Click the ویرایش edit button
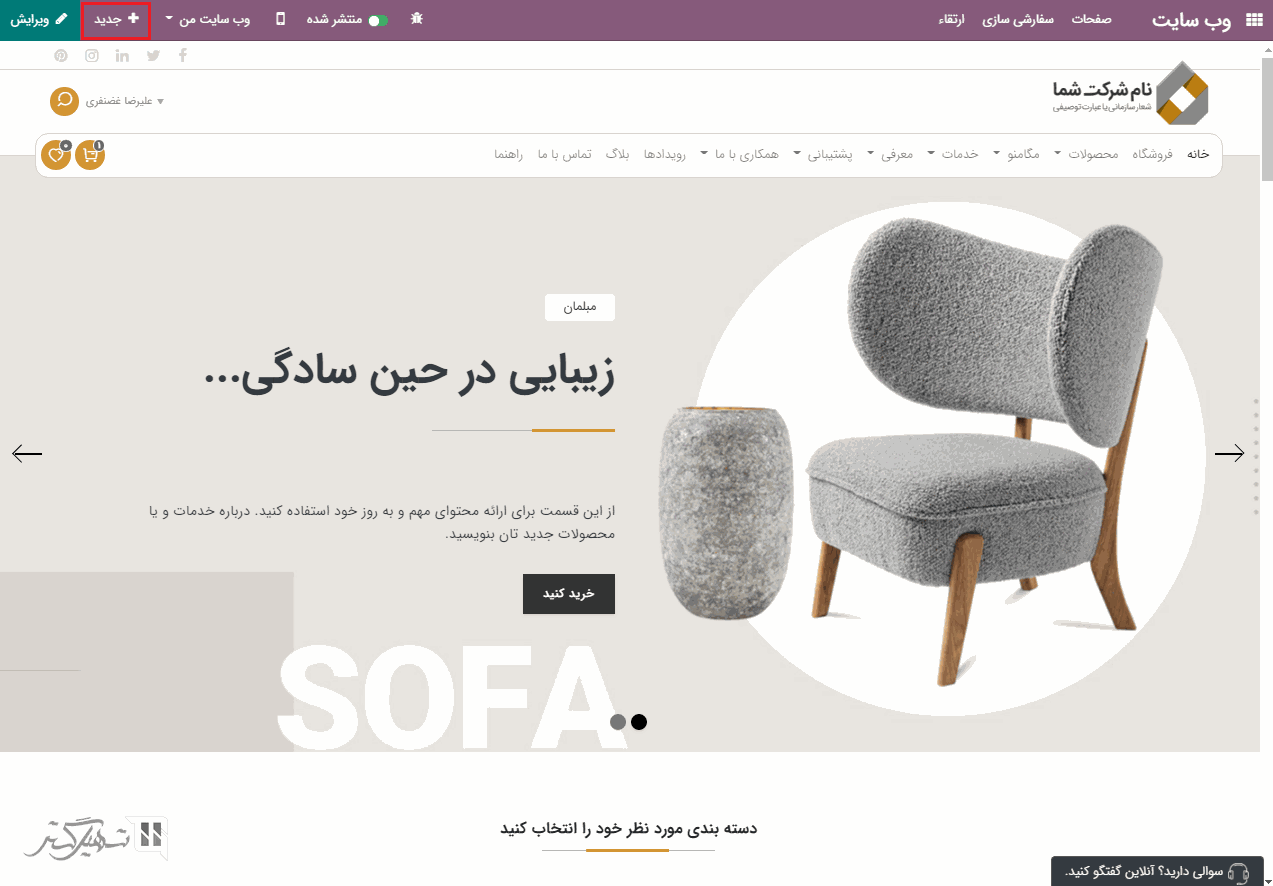 click(x=39, y=19)
